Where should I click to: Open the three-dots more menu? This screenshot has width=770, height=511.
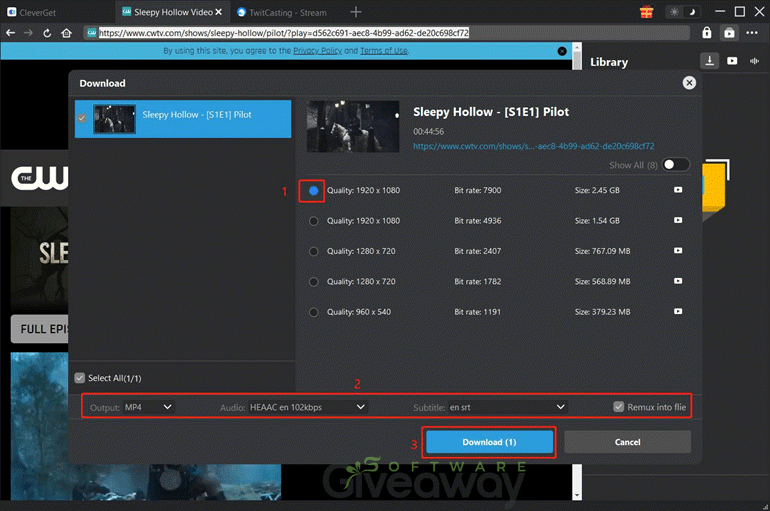[x=752, y=33]
